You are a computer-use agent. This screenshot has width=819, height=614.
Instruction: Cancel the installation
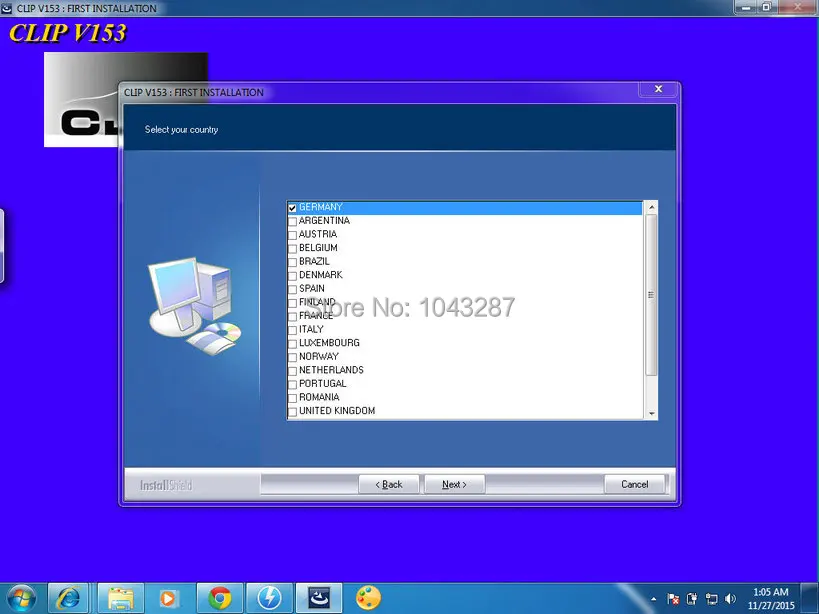[x=635, y=485]
